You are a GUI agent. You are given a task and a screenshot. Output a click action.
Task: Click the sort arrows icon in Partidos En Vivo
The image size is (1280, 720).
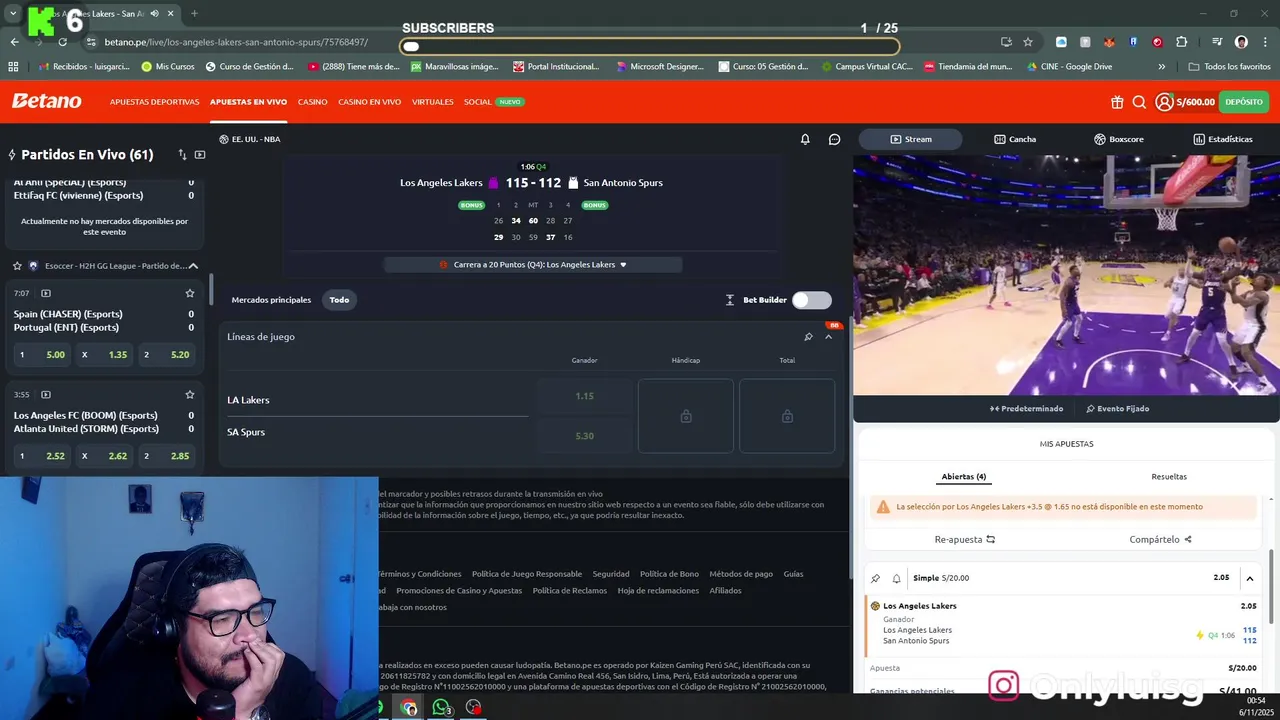pyautogui.click(x=182, y=155)
